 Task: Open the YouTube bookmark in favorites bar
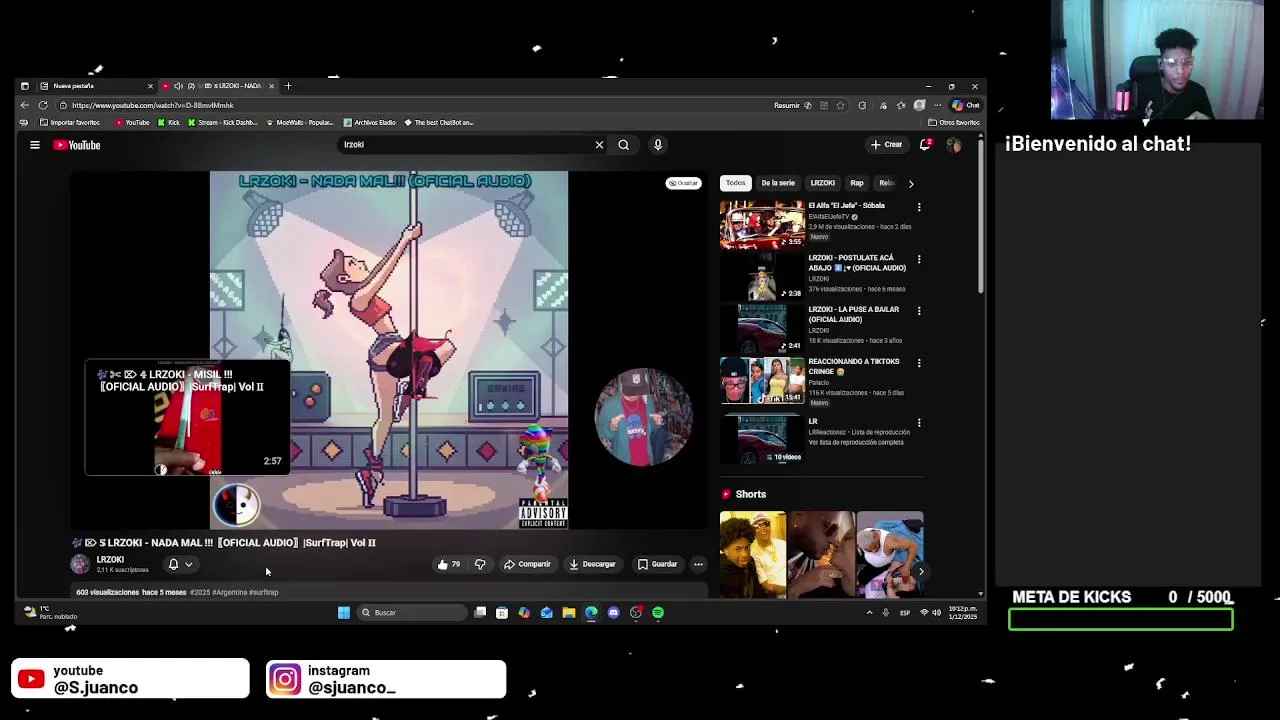(132, 122)
